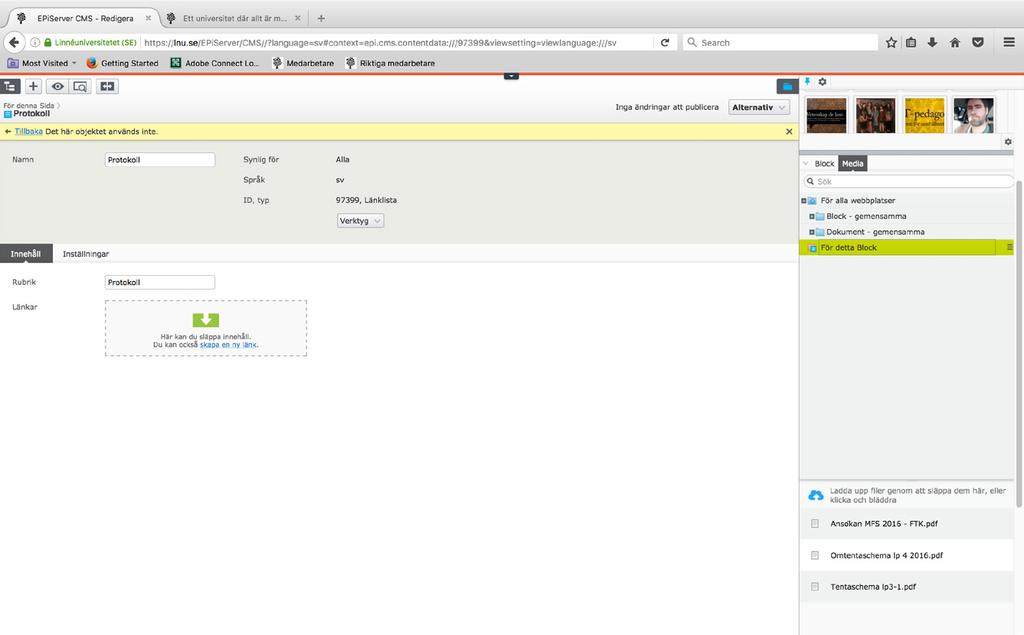The height and width of the screenshot is (635, 1024).
Task: Open a new browser tab
Action: coord(321,18)
